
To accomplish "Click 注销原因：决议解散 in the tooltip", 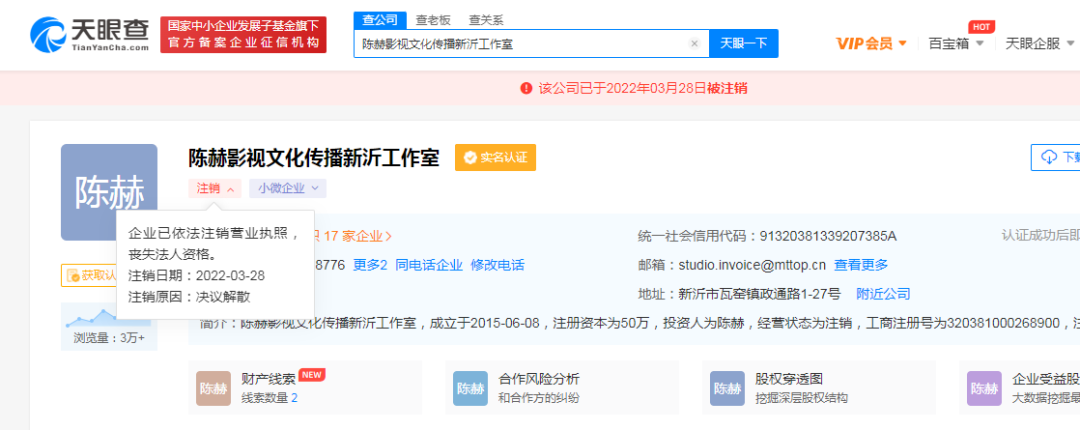I will 189,297.
